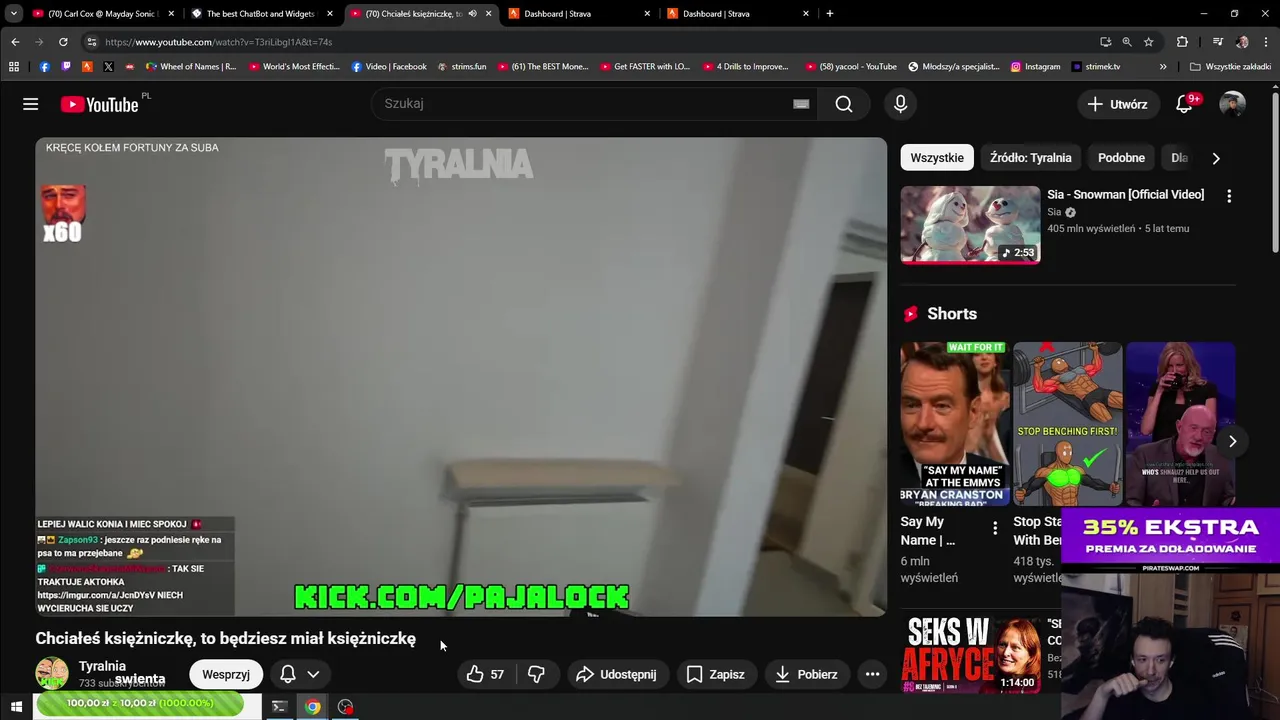Open the more actions three-dot button under the video
The image size is (1280, 720).
coord(872,674)
